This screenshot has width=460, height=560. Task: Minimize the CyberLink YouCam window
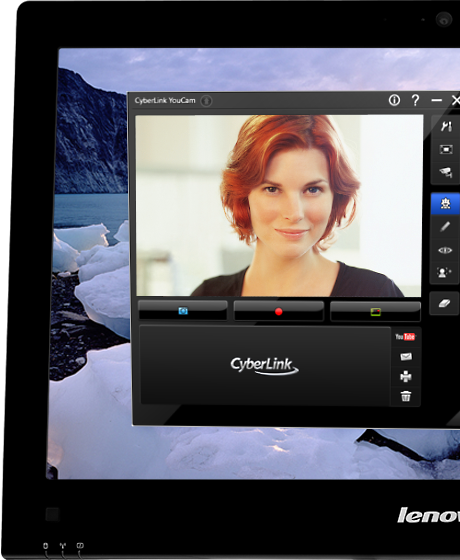tap(436, 101)
